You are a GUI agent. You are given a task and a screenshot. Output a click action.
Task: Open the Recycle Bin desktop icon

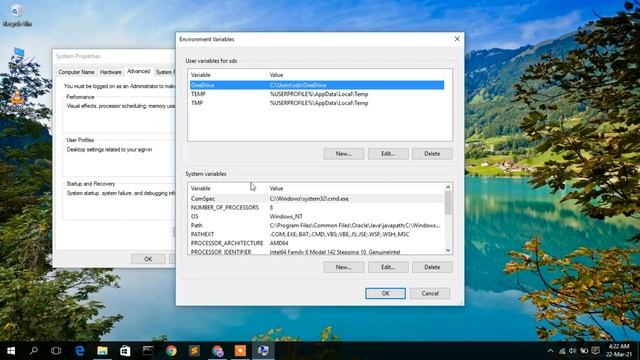(17, 16)
